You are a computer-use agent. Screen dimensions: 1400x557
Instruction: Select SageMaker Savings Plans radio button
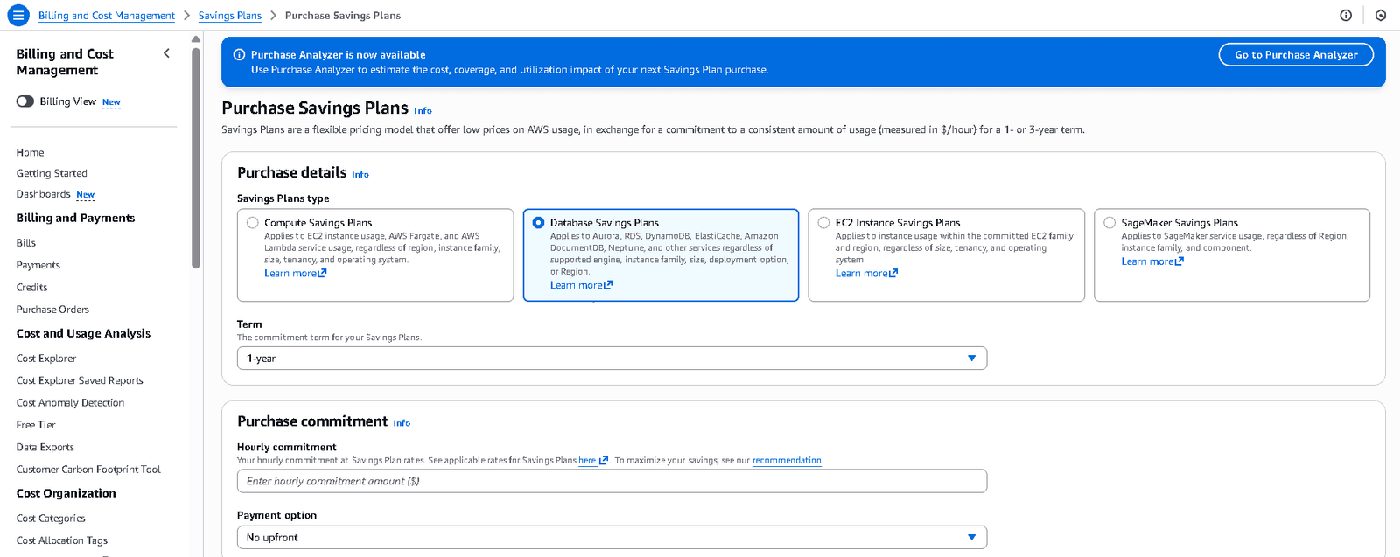point(1110,223)
